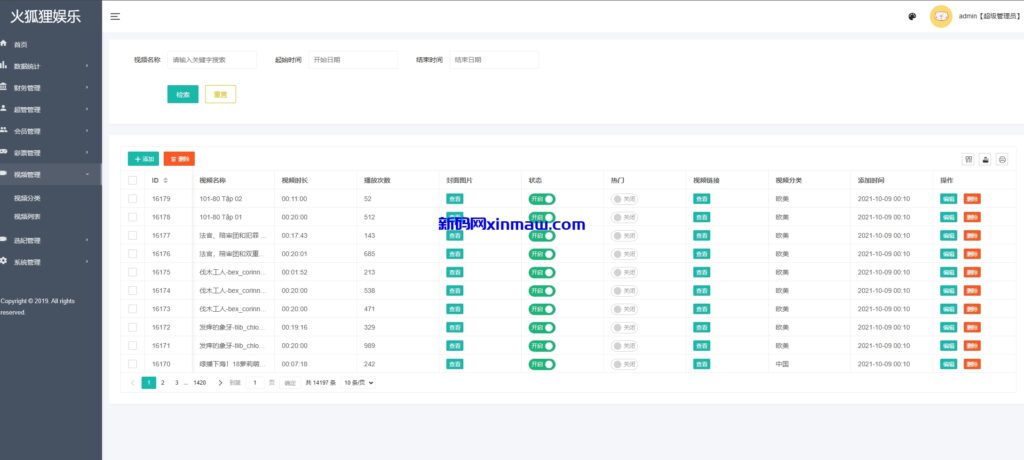Screen dimensions: 1024x460
Task: Select all rows with the header checkbox
Action: pos(132,181)
